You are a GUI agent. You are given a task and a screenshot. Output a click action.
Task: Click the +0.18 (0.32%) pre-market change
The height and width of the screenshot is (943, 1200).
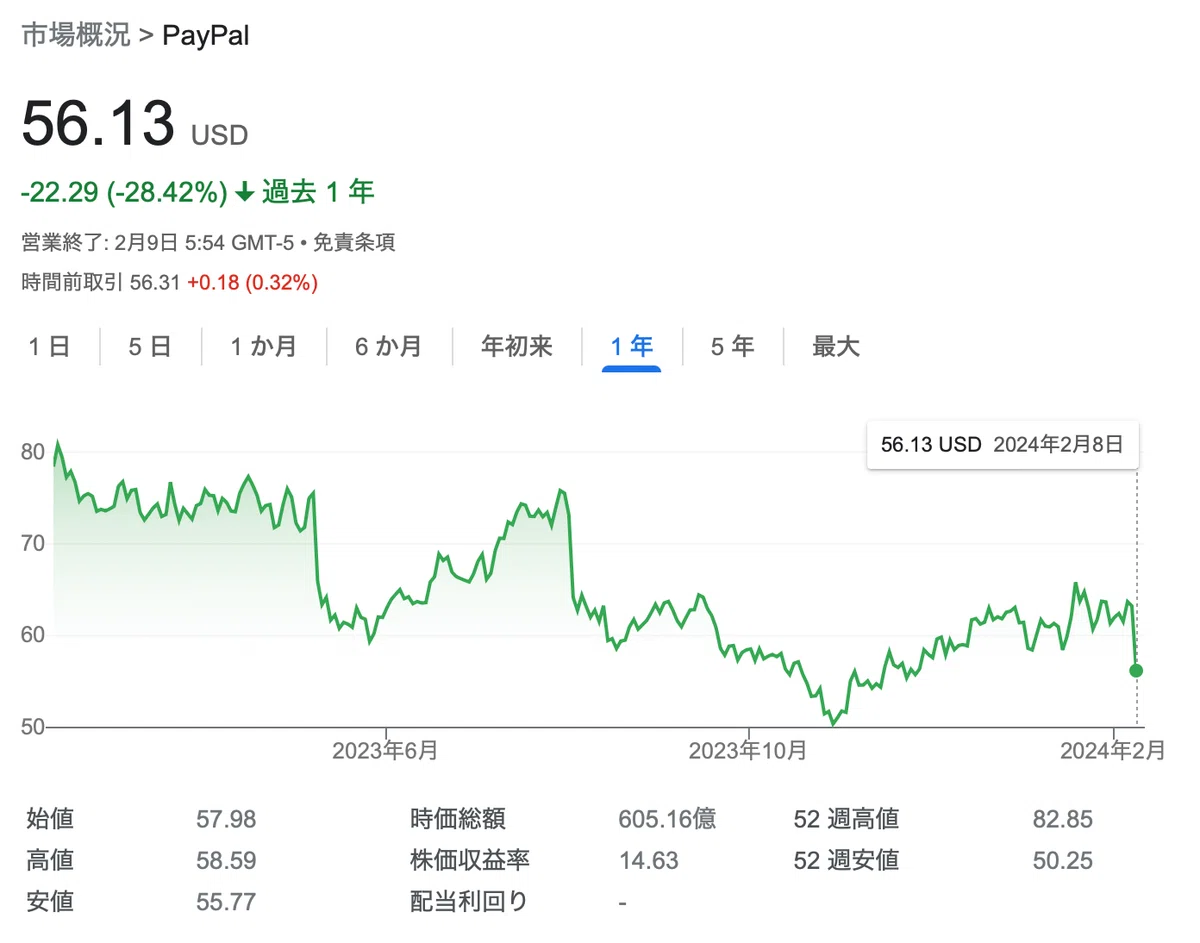pyautogui.click(x=252, y=283)
